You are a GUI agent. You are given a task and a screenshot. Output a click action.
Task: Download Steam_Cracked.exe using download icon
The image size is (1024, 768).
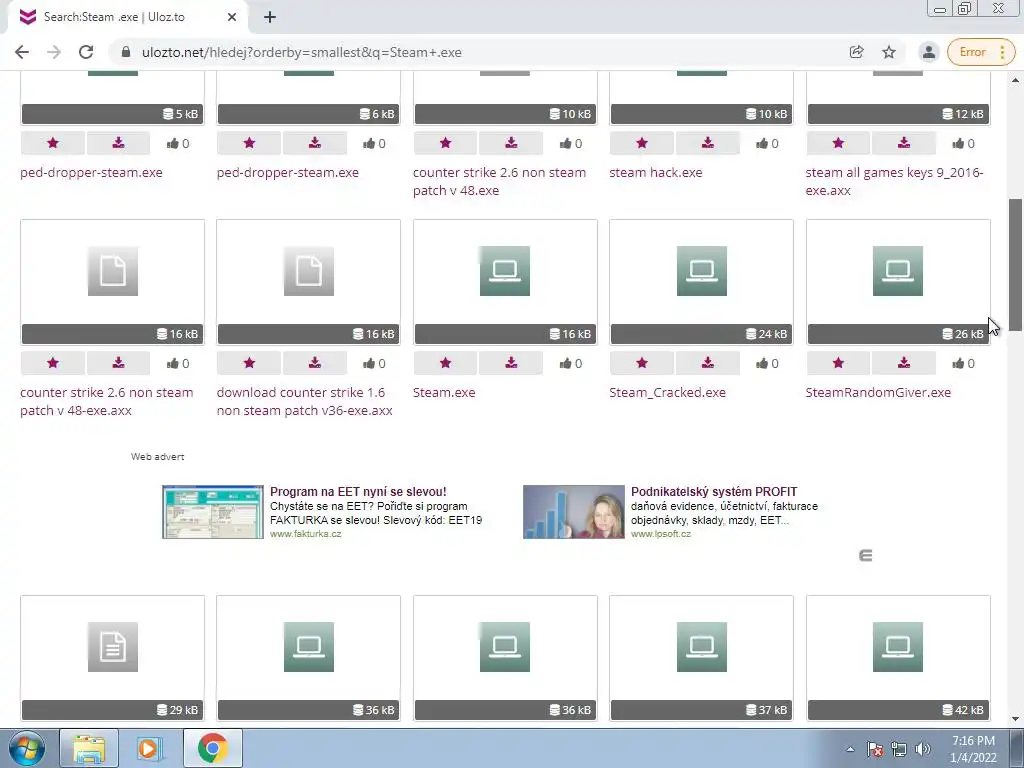(707, 363)
